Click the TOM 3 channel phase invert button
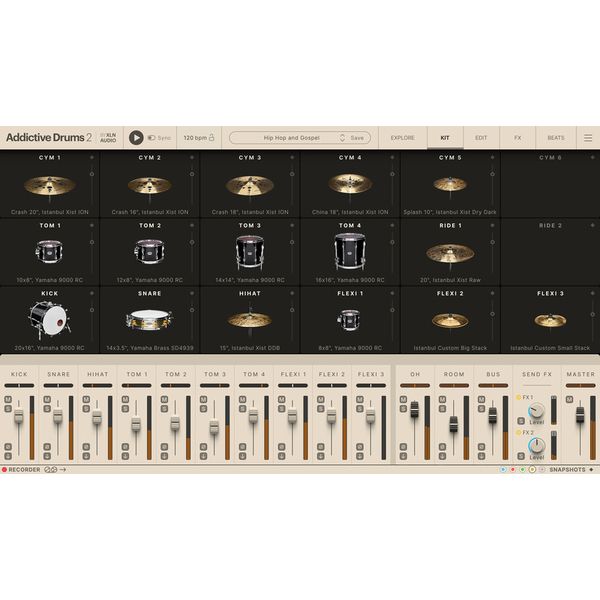600x600 pixels. pos(203,447)
